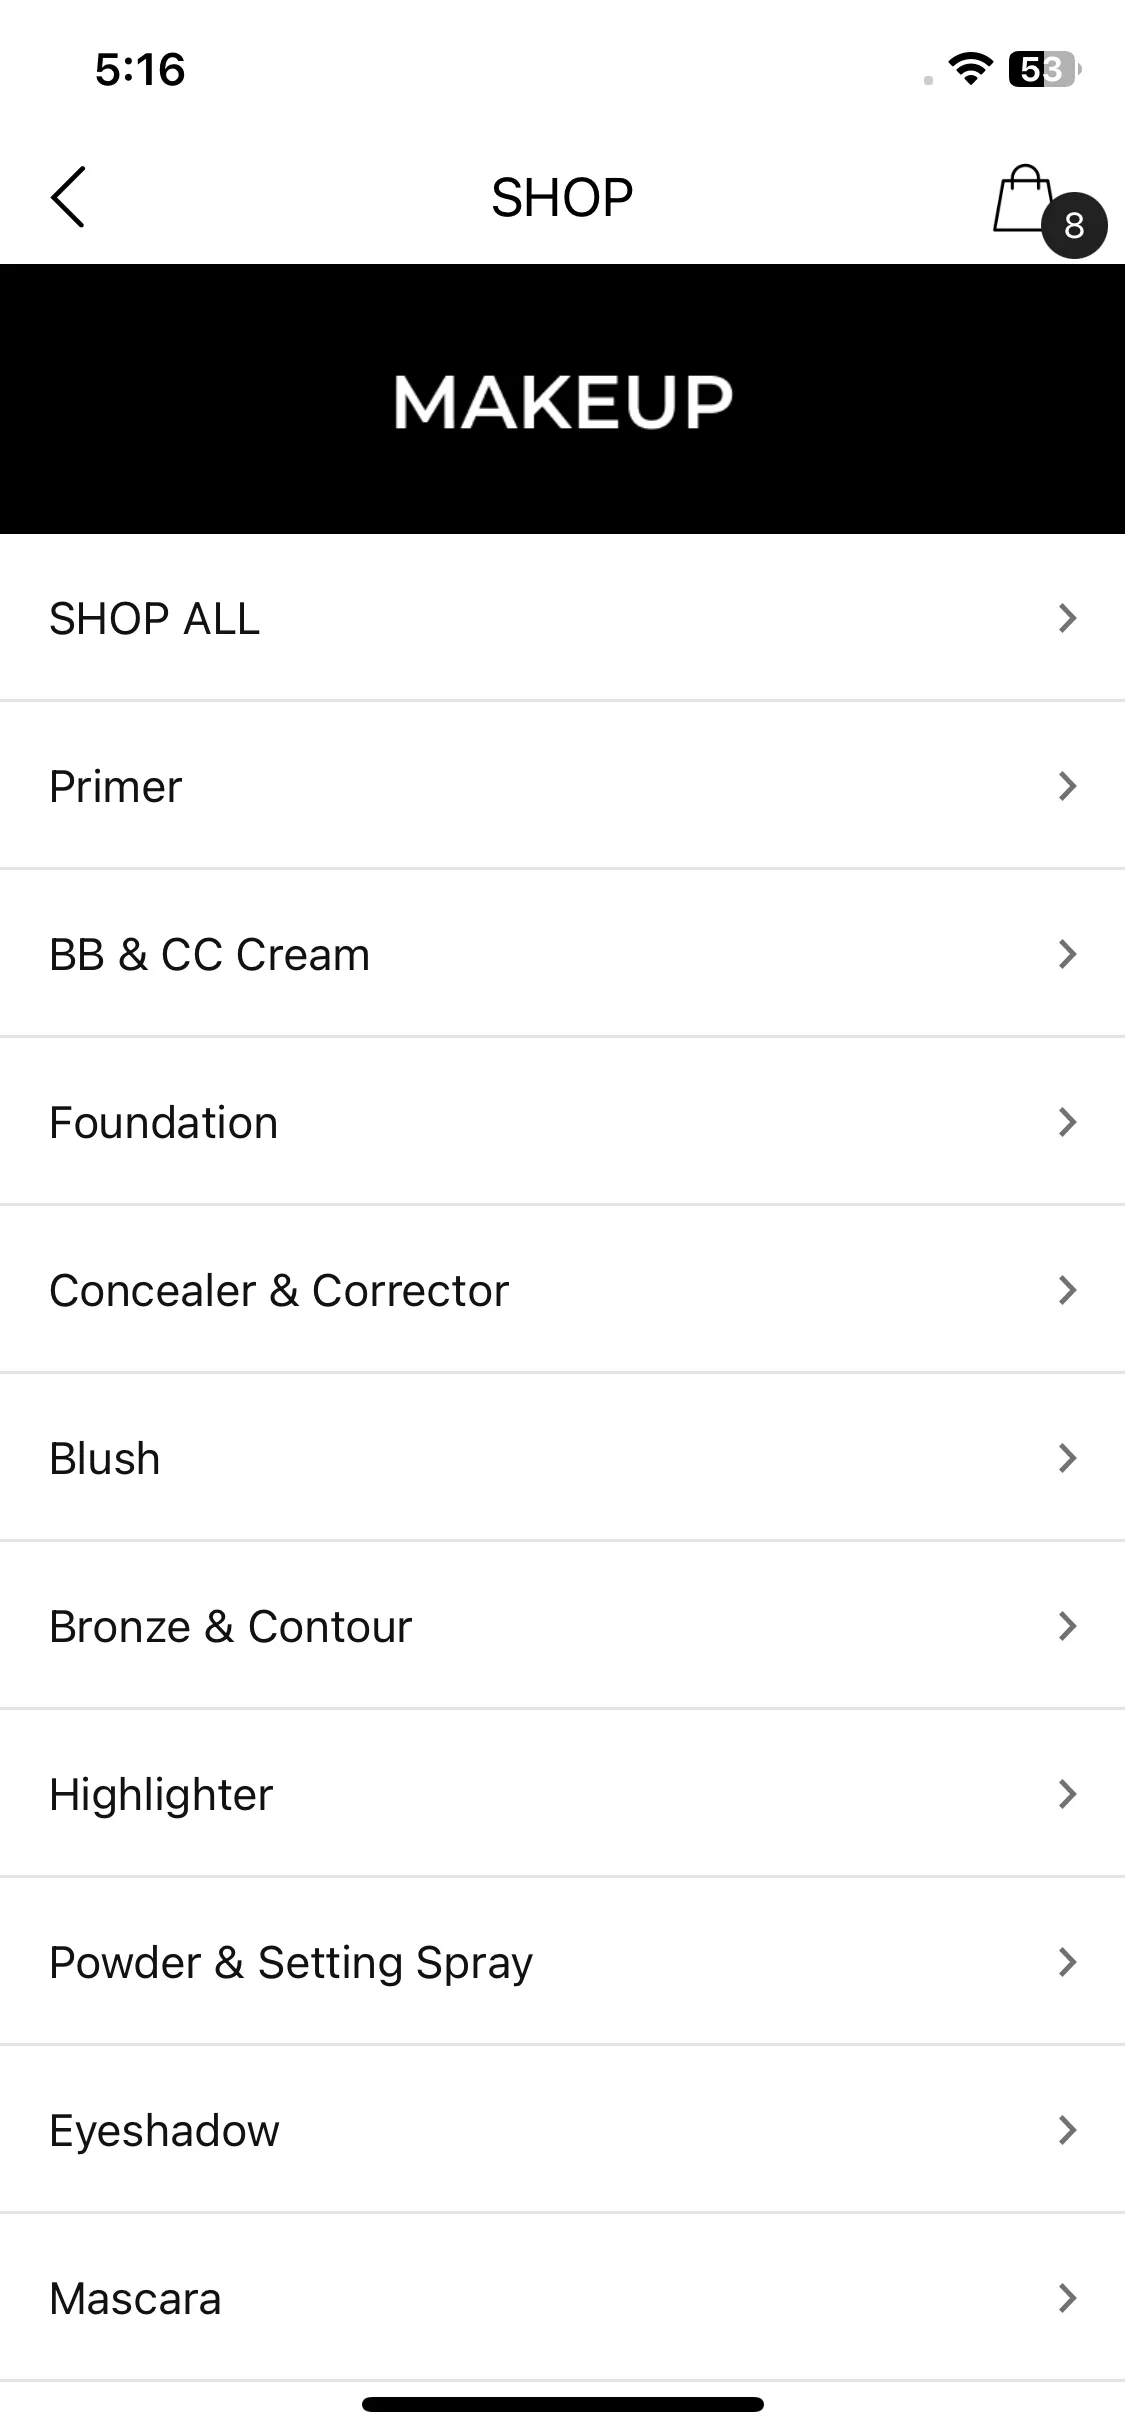Tap the battery indicator icon
The width and height of the screenshot is (1125, 2436).
[1045, 69]
